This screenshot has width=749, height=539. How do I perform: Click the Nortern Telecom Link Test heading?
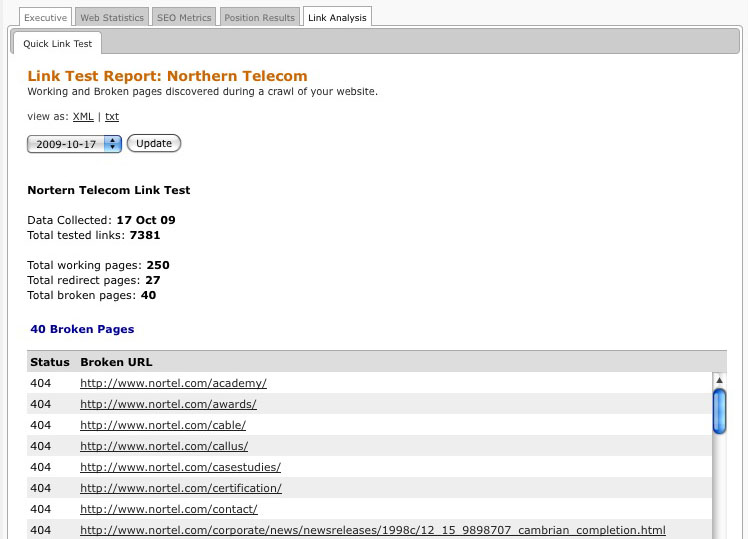(108, 190)
